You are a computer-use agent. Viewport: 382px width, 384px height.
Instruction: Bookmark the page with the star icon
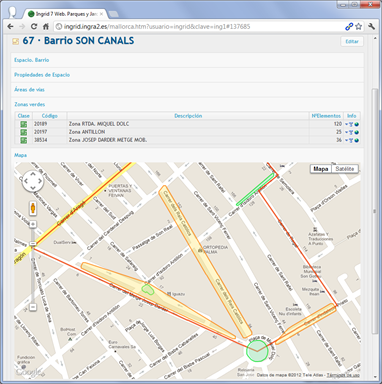(x=358, y=26)
